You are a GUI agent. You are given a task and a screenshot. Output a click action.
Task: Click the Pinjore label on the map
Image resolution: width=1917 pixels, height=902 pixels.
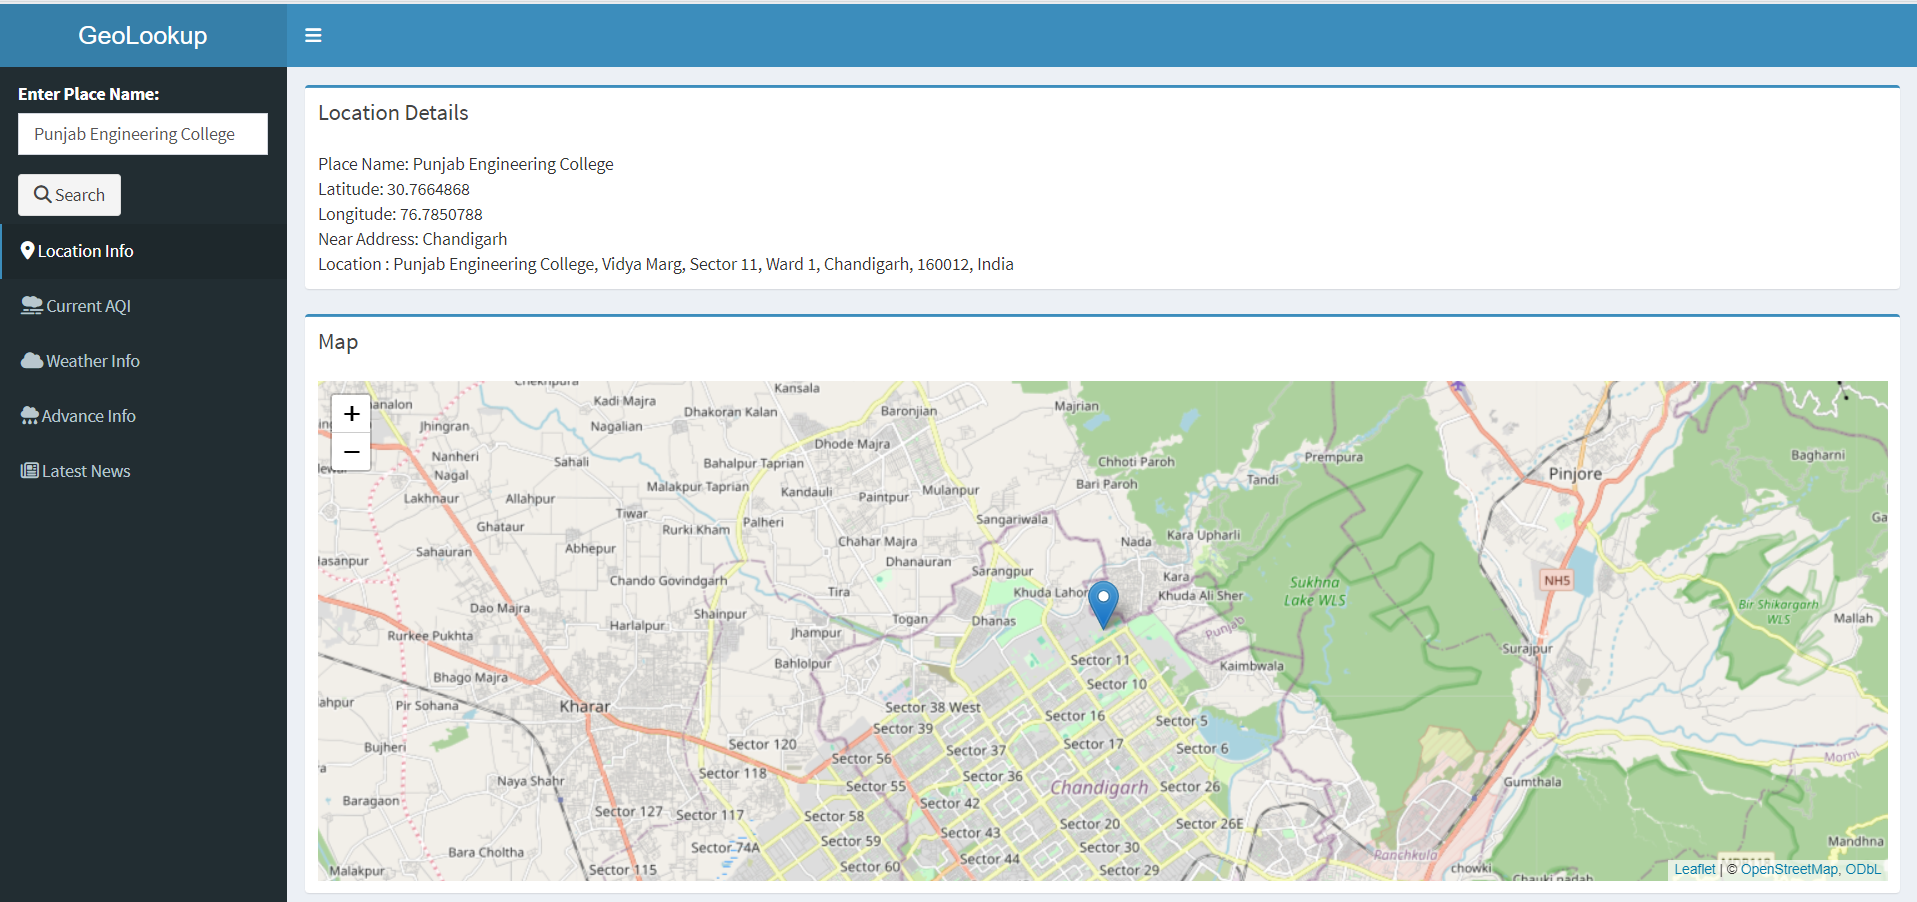(x=1575, y=473)
